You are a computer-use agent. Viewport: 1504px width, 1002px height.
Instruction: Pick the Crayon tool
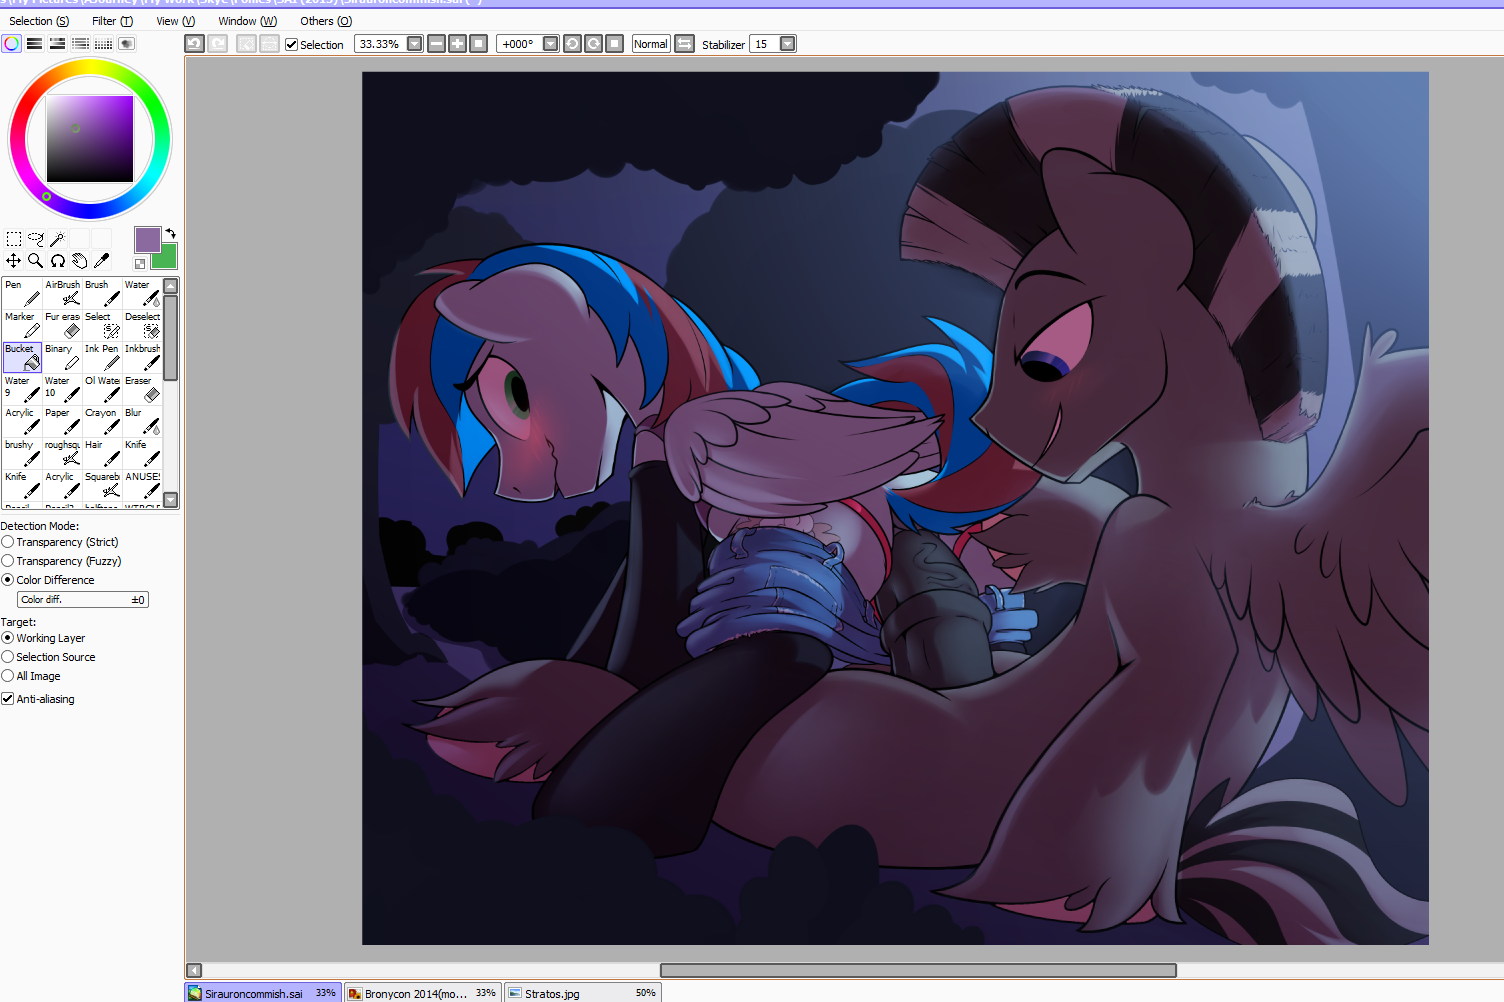pos(102,421)
